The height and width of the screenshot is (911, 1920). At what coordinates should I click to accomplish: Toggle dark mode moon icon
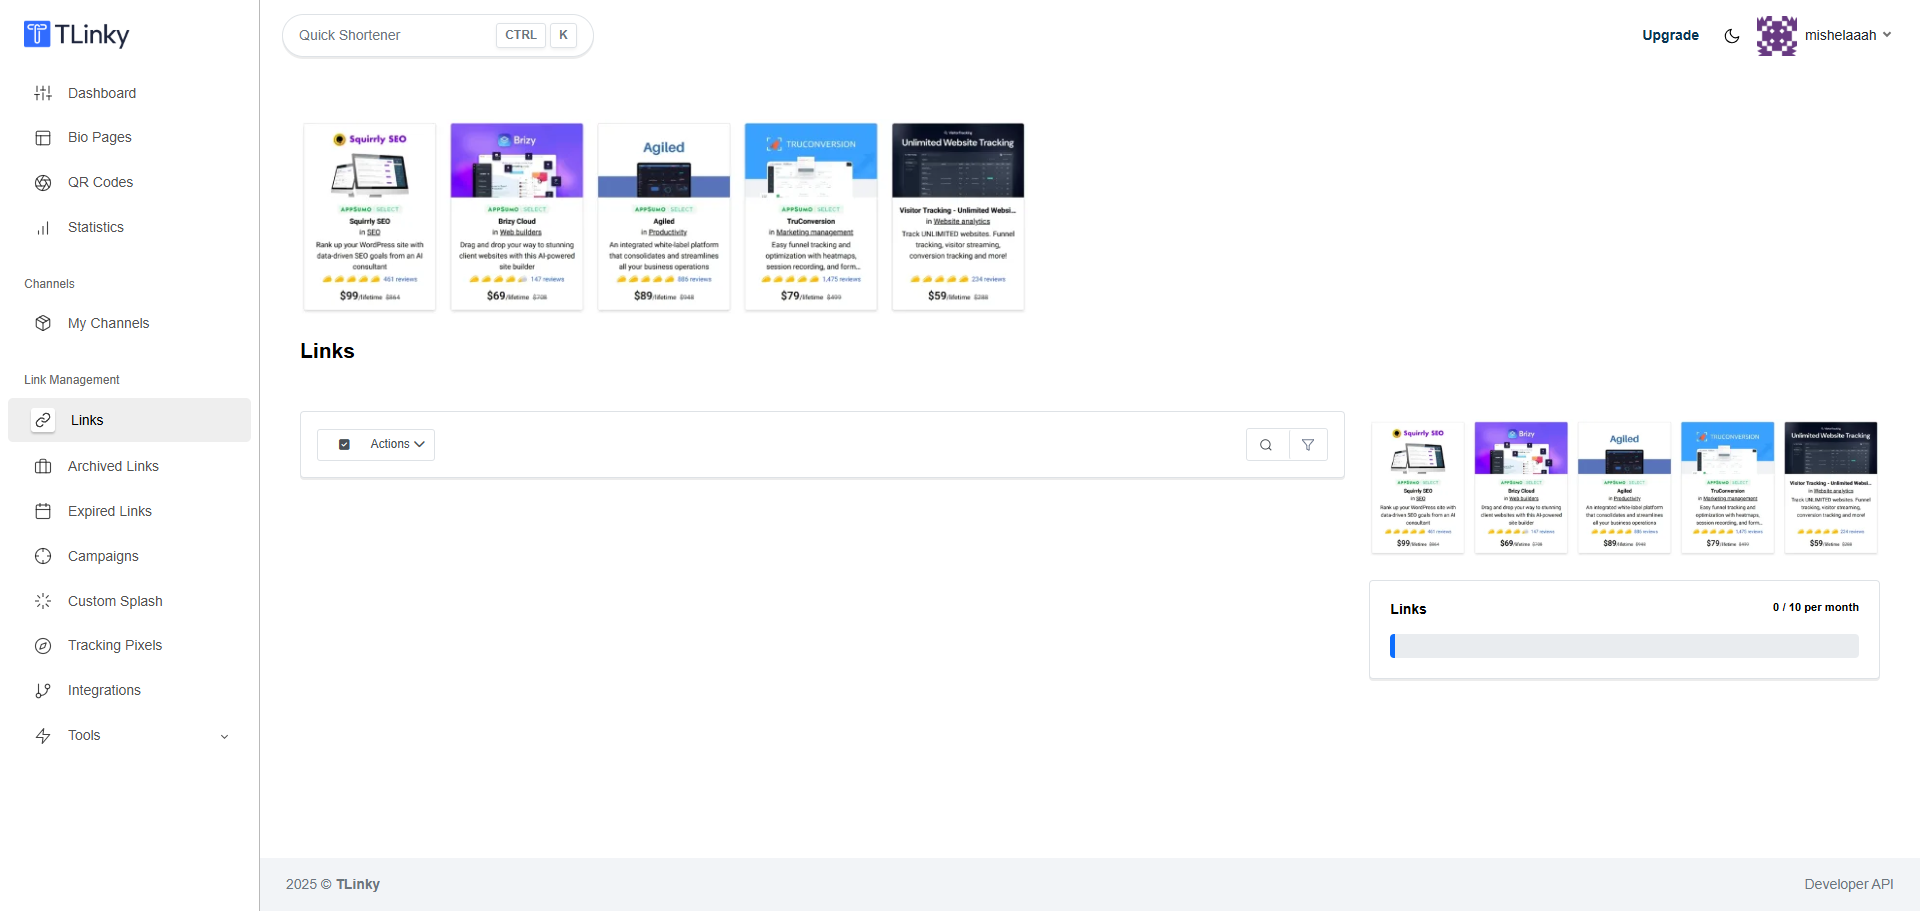coord(1732,36)
